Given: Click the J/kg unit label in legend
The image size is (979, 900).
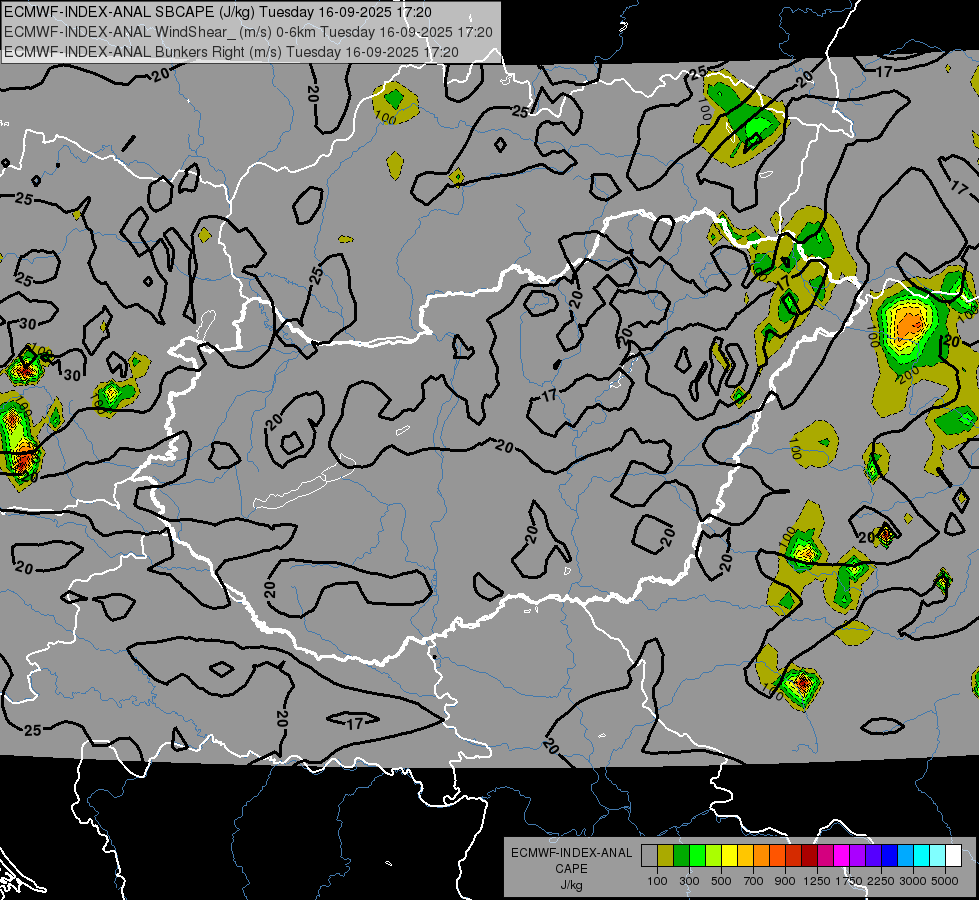Looking at the screenshot, I should click(x=571, y=885).
